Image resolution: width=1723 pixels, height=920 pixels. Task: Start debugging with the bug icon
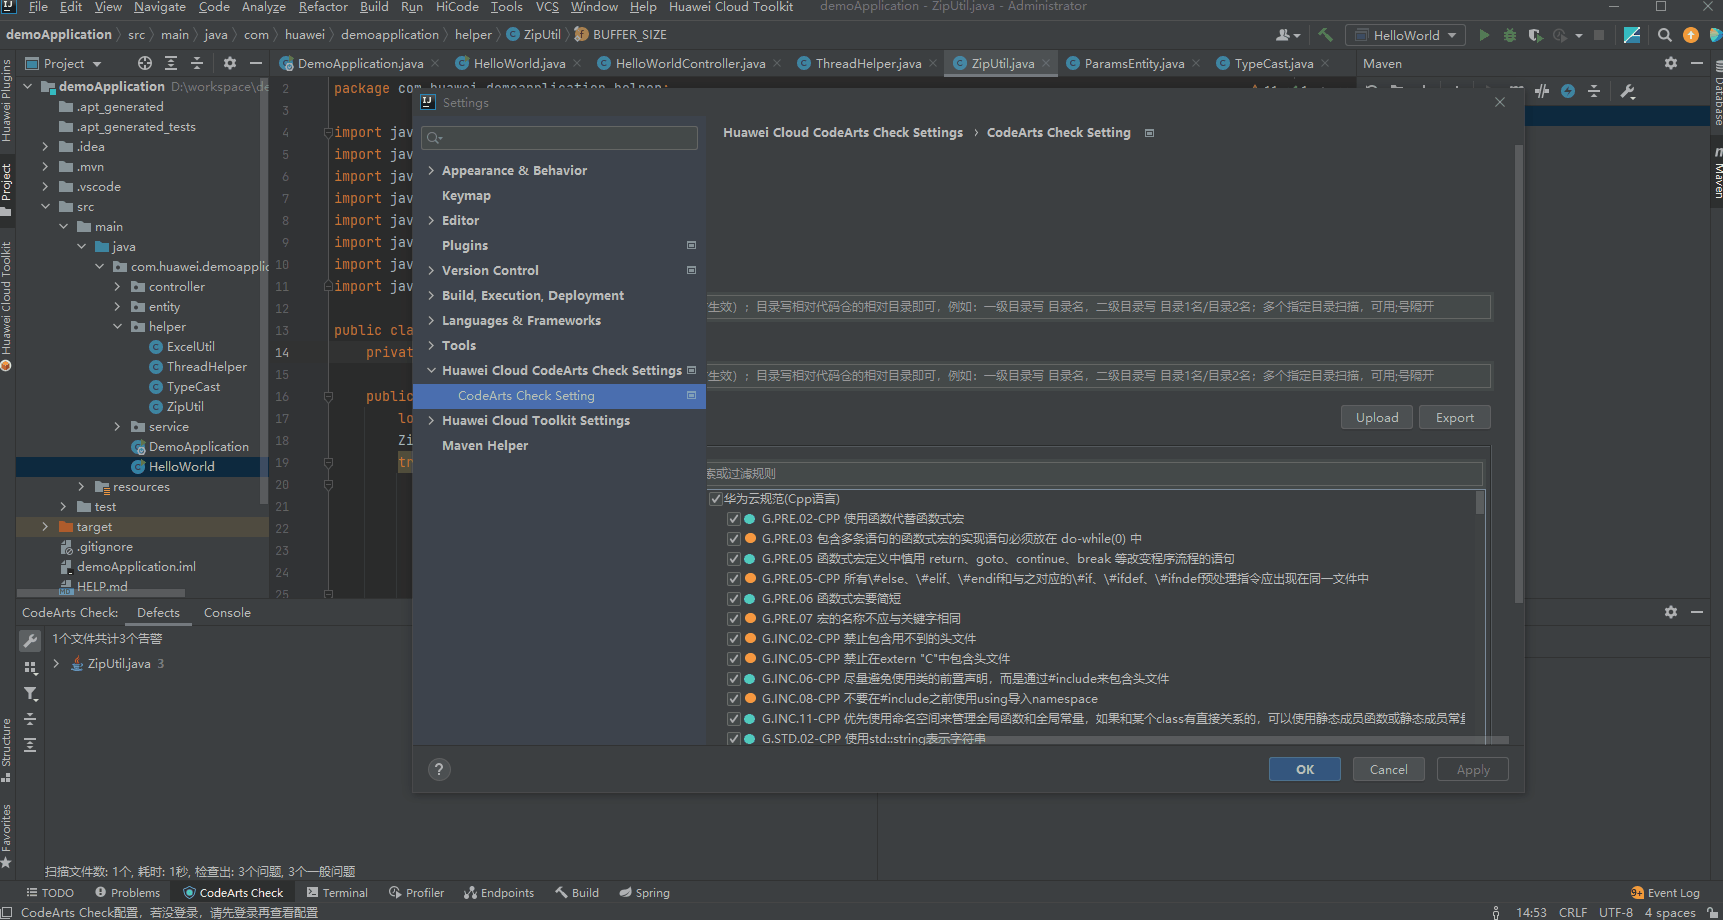[x=1510, y=34]
